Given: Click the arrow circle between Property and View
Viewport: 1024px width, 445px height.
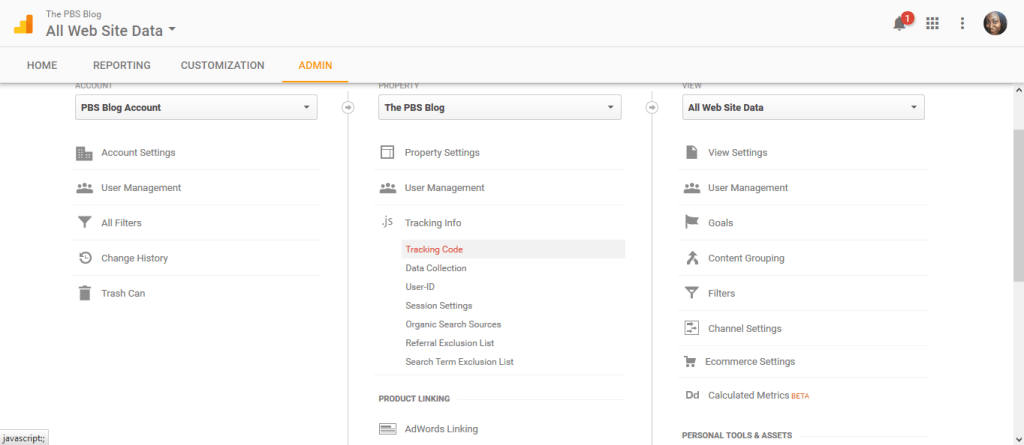Looking at the screenshot, I should pyautogui.click(x=652, y=107).
